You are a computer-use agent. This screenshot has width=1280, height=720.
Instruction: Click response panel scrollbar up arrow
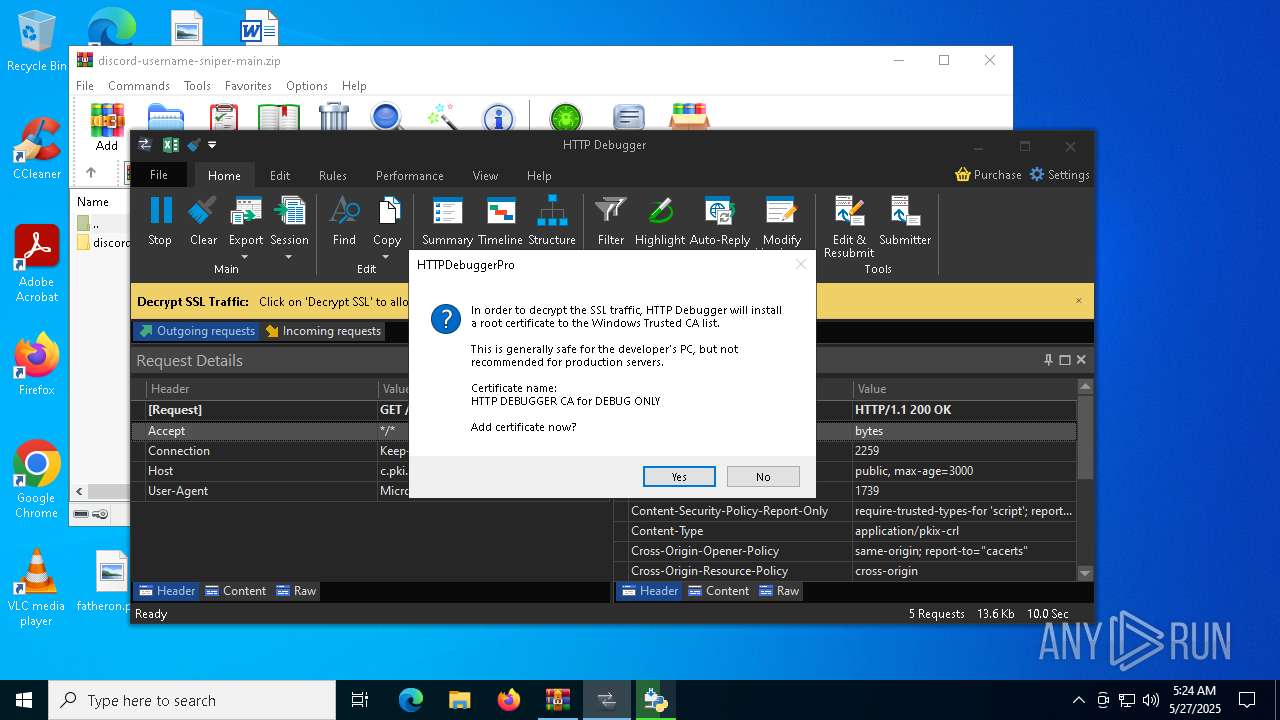(x=1085, y=386)
